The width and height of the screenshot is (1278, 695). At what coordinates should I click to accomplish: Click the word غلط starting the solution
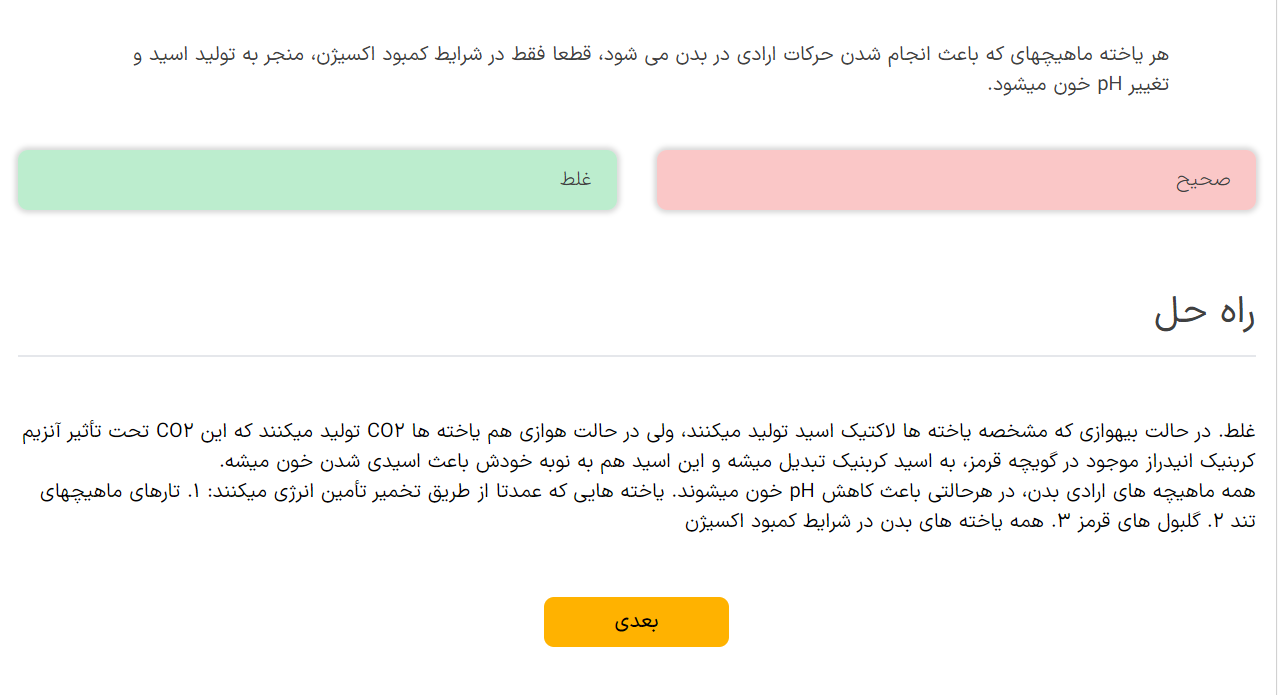[x=1236, y=432]
